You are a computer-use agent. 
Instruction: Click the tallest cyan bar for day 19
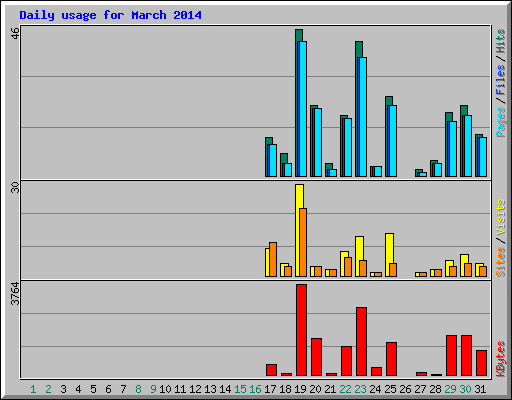coord(303,109)
